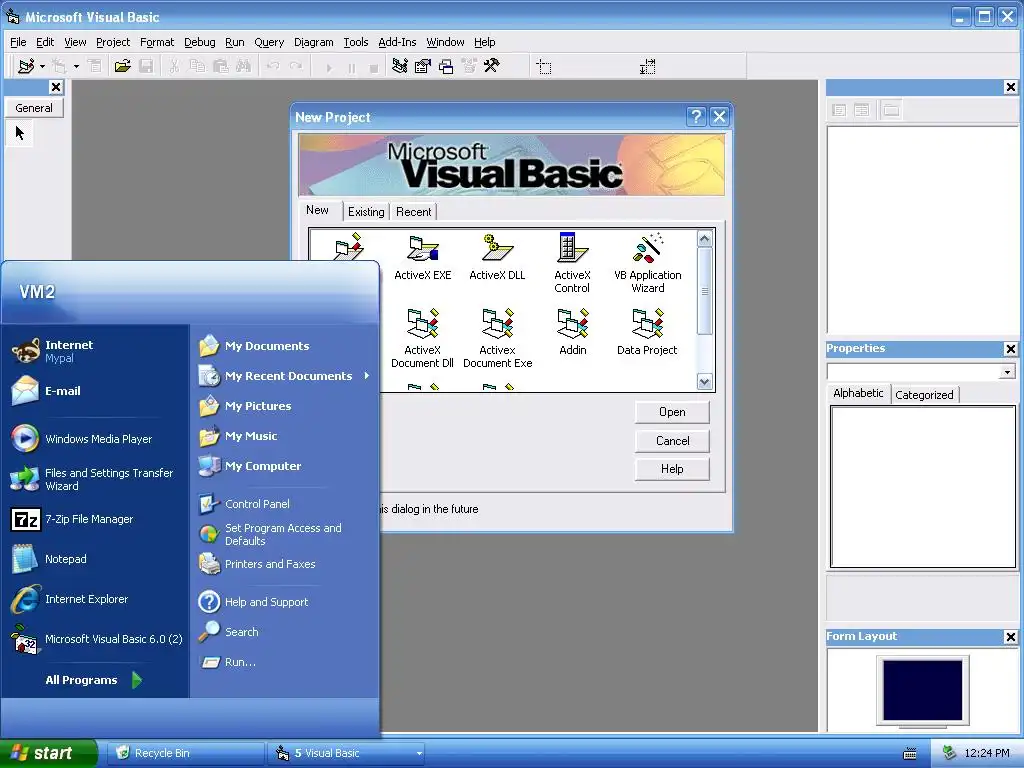Select the VB Application Wizard icon

[x=647, y=263]
